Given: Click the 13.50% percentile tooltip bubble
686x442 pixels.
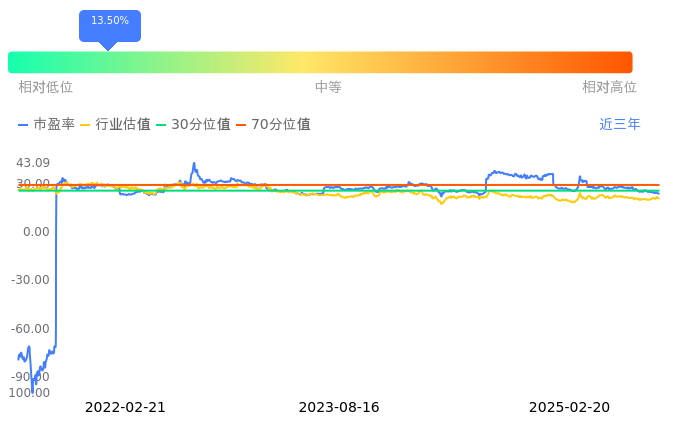Looking at the screenshot, I should click(110, 21).
